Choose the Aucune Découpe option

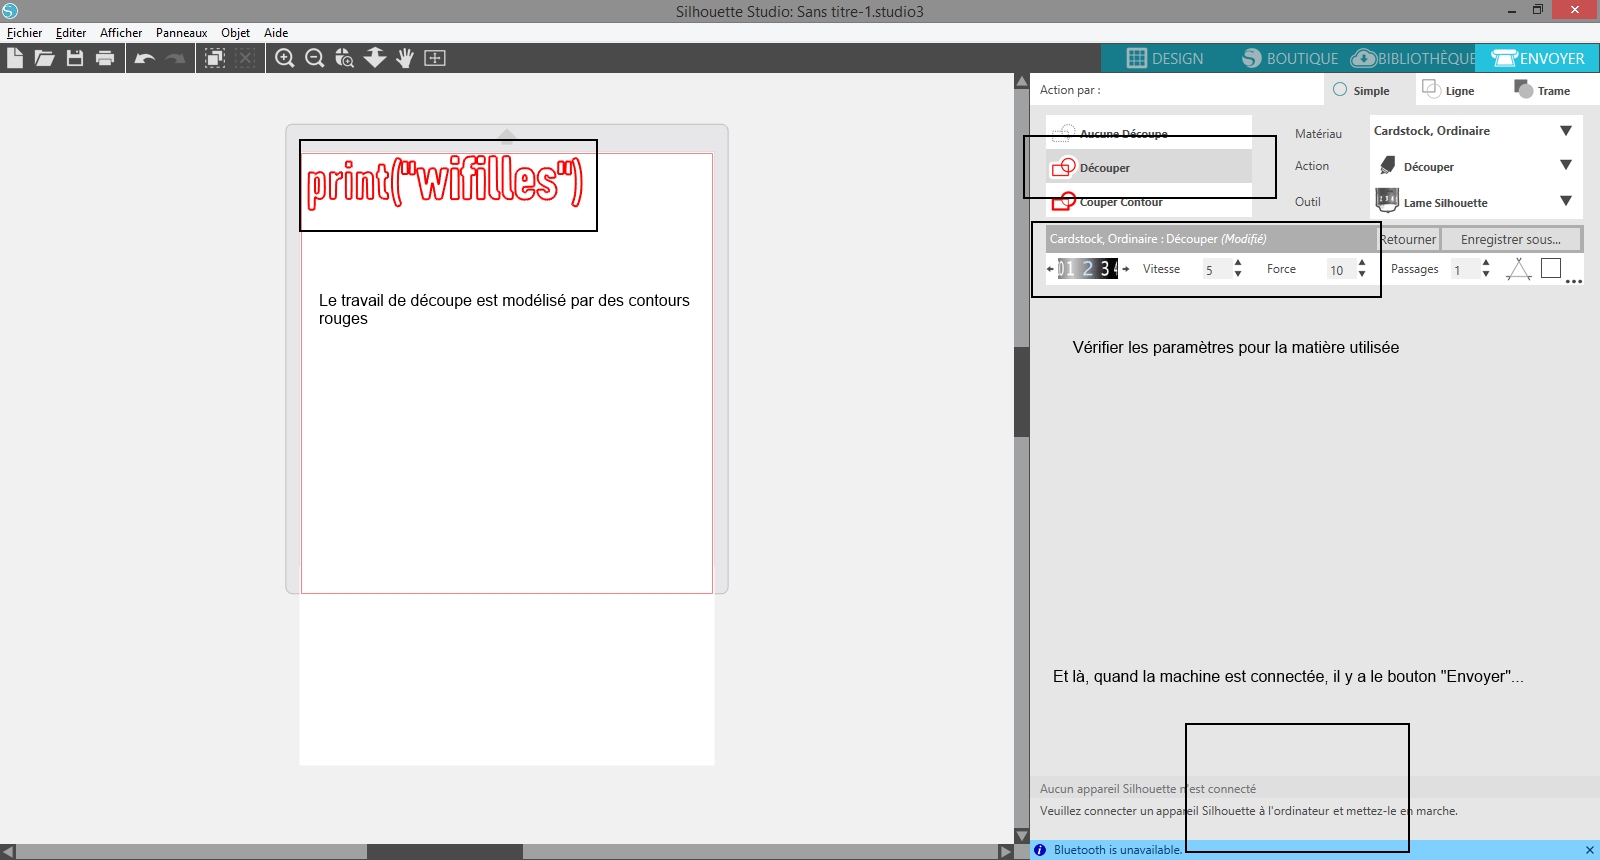point(1149,133)
